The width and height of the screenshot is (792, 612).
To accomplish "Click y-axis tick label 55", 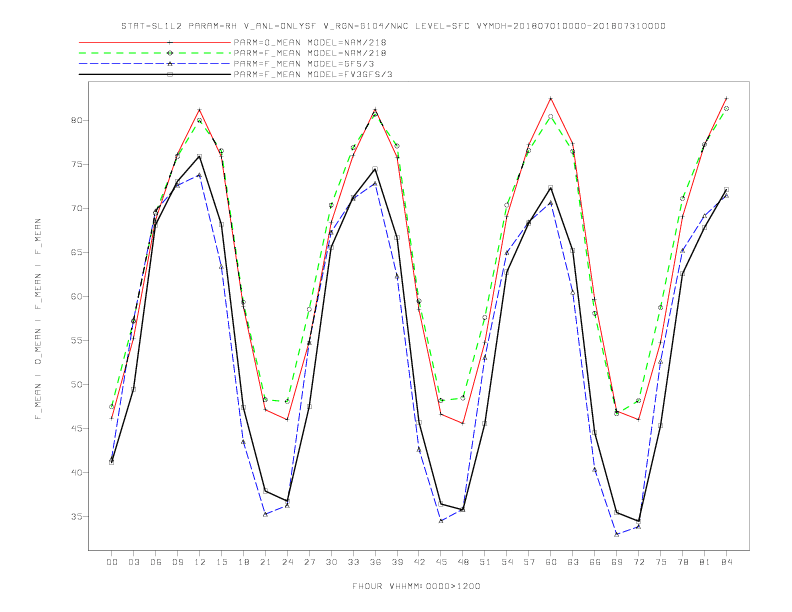I will coord(76,340).
